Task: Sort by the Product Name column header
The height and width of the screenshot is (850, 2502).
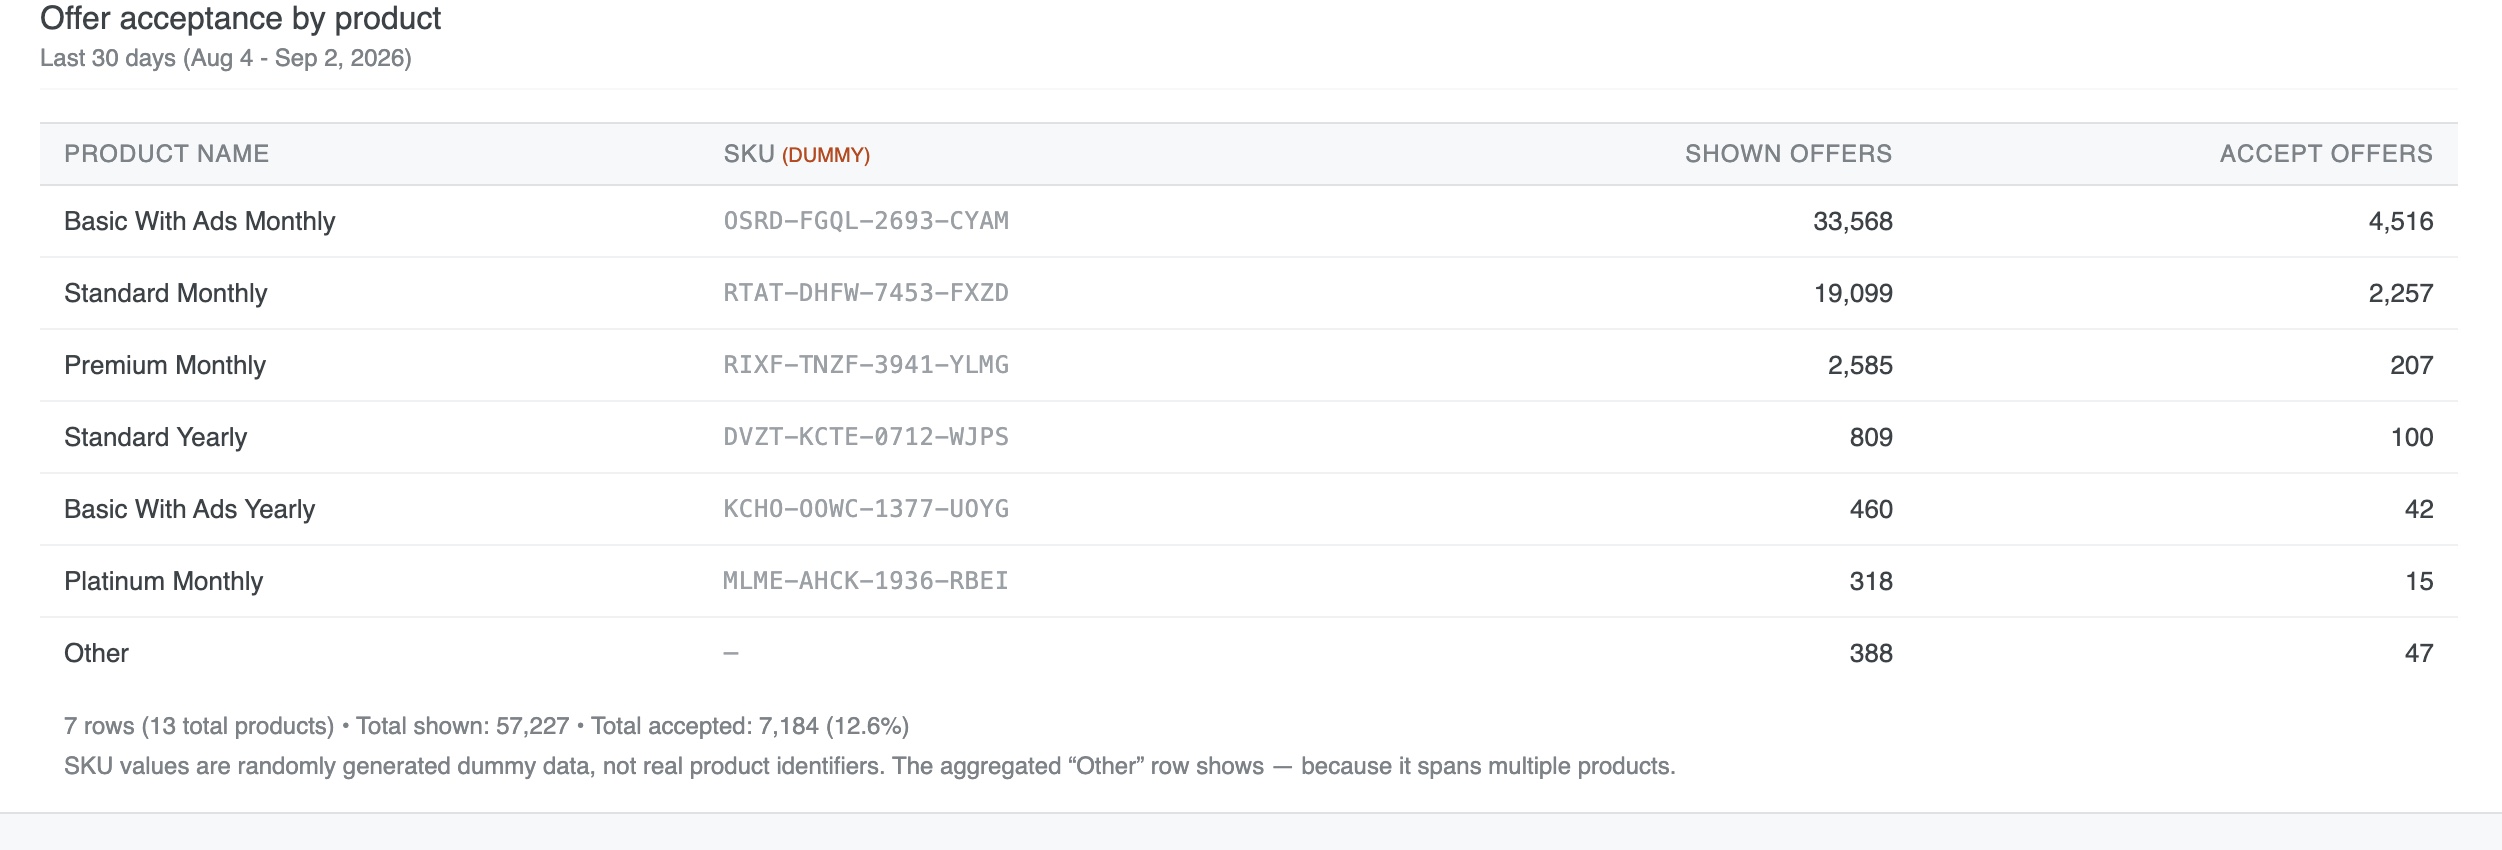Action: [166, 154]
